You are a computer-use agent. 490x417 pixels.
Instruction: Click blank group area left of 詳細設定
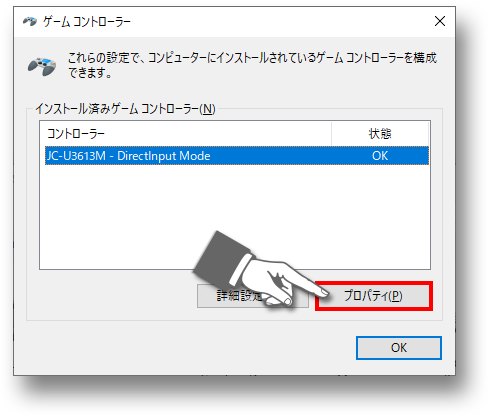click(x=112, y=296)
